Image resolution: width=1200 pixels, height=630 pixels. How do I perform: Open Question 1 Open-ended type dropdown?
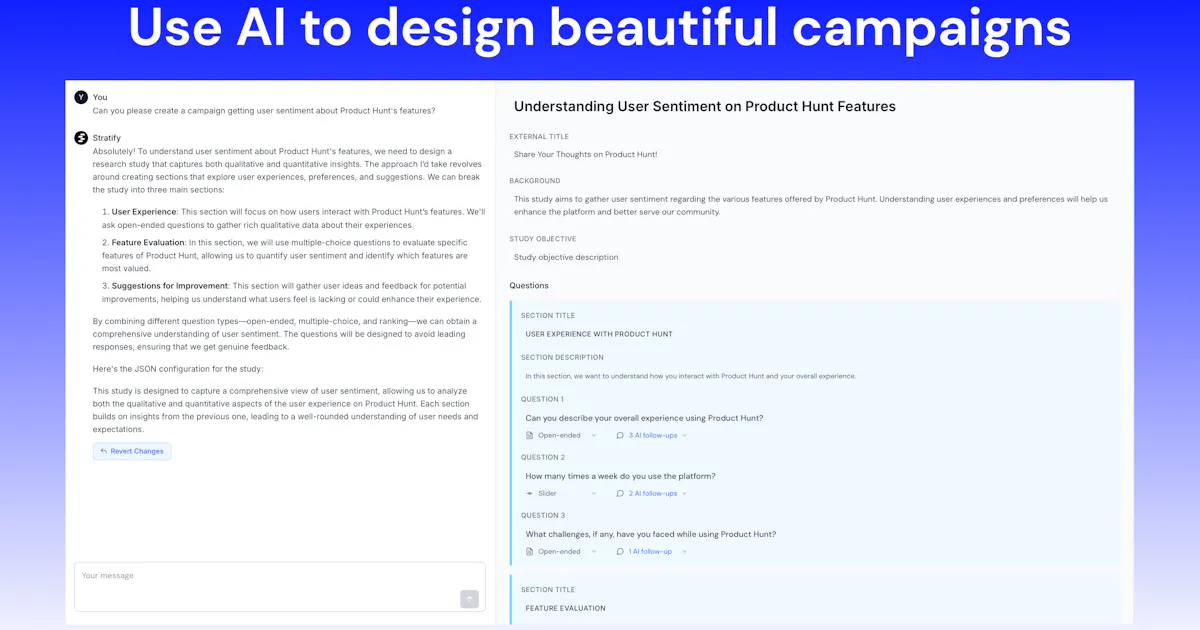point(561,435)
